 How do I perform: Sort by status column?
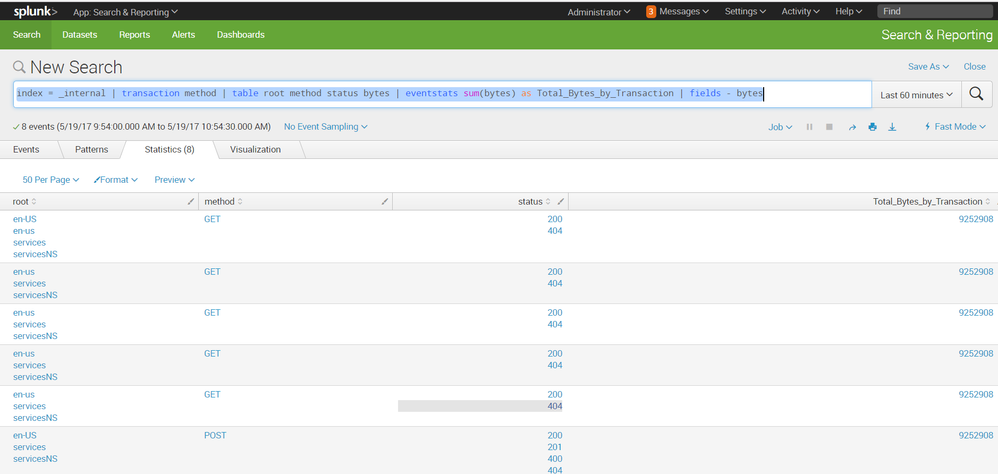534,202
